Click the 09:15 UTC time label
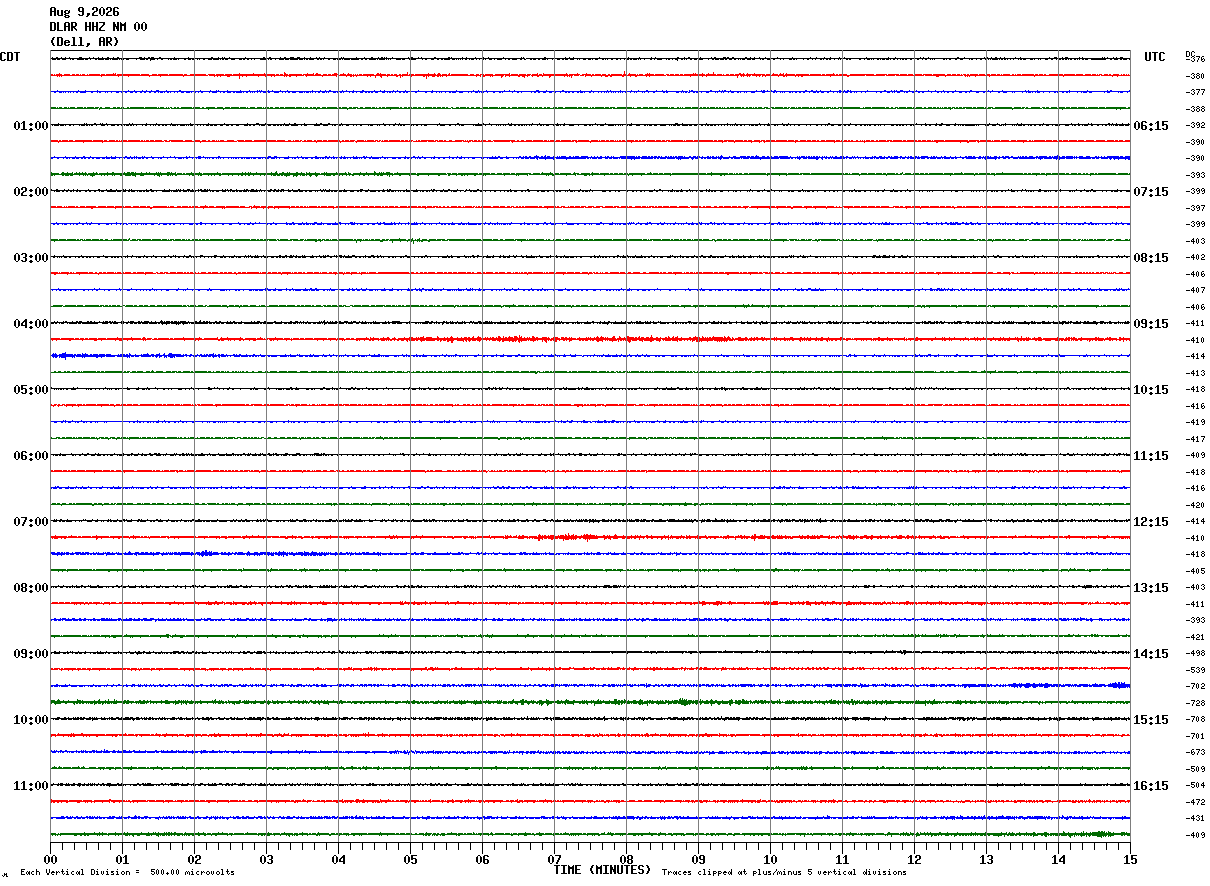1210x886 pixels. [1150, 324]
